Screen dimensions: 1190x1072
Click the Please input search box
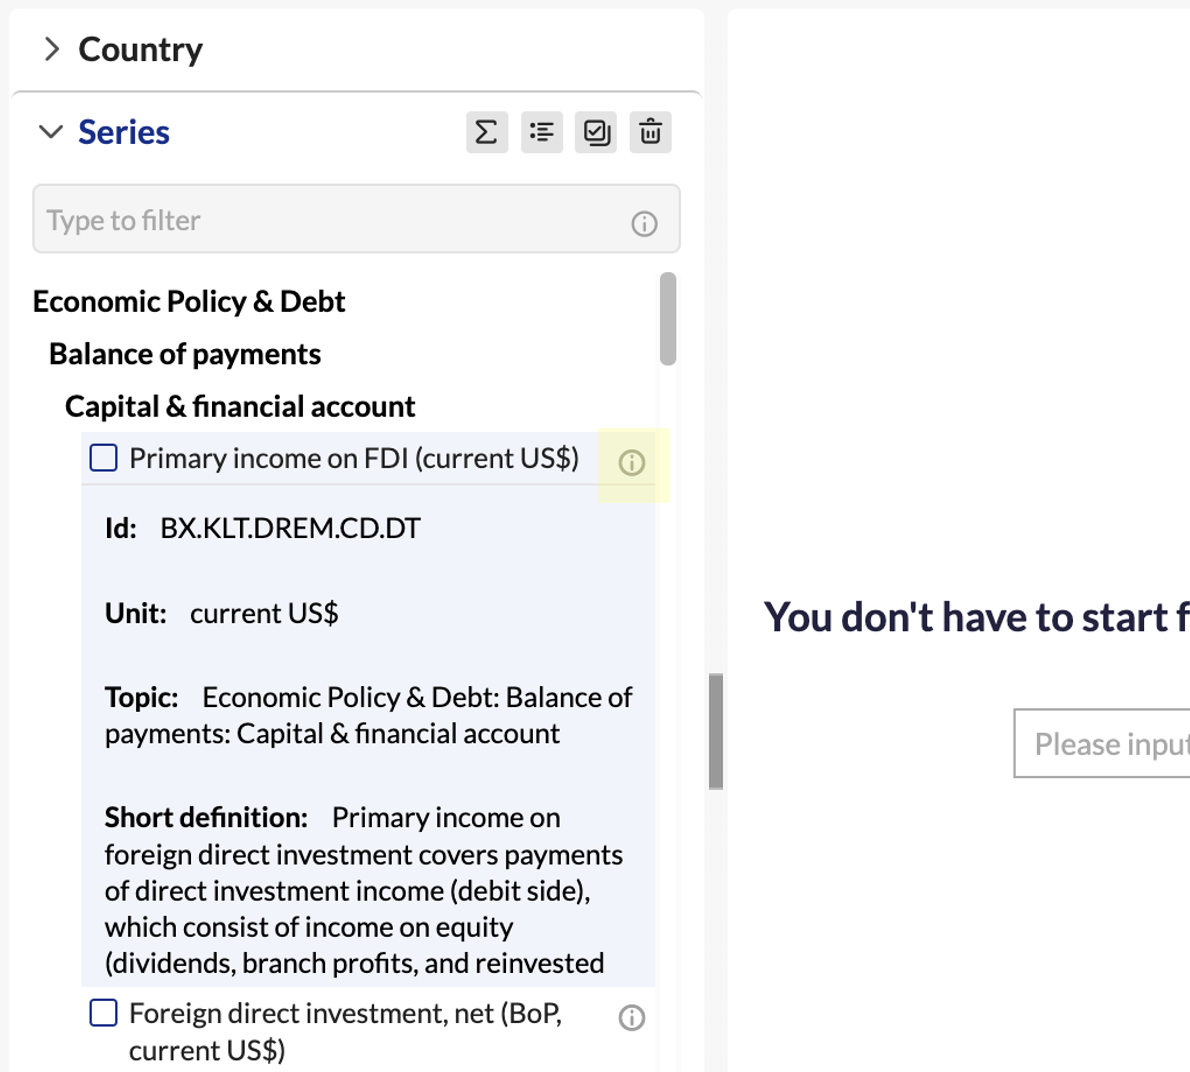point(1102,743)
